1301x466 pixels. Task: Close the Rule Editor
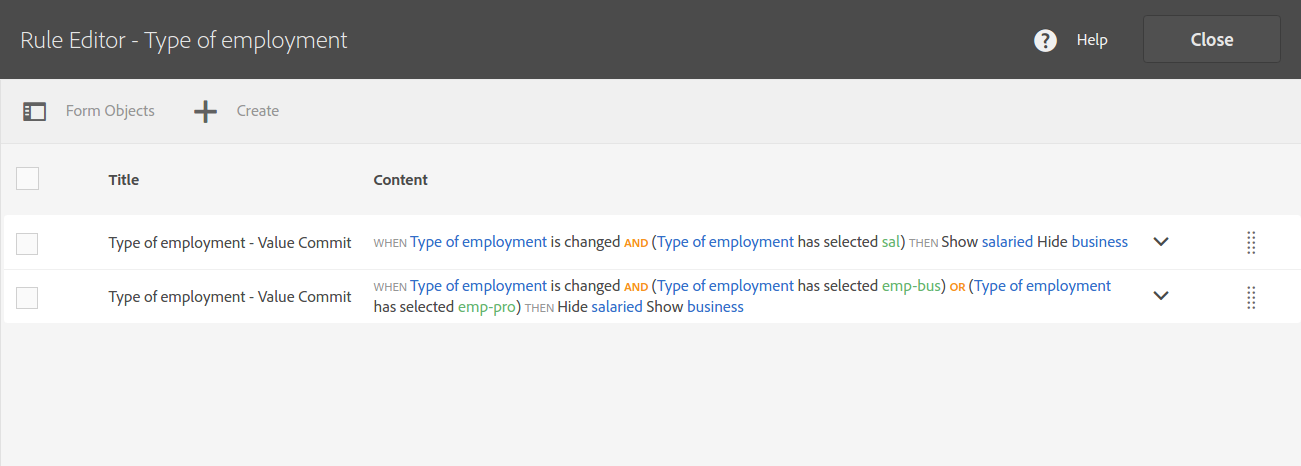click(x=1212, y=40)
